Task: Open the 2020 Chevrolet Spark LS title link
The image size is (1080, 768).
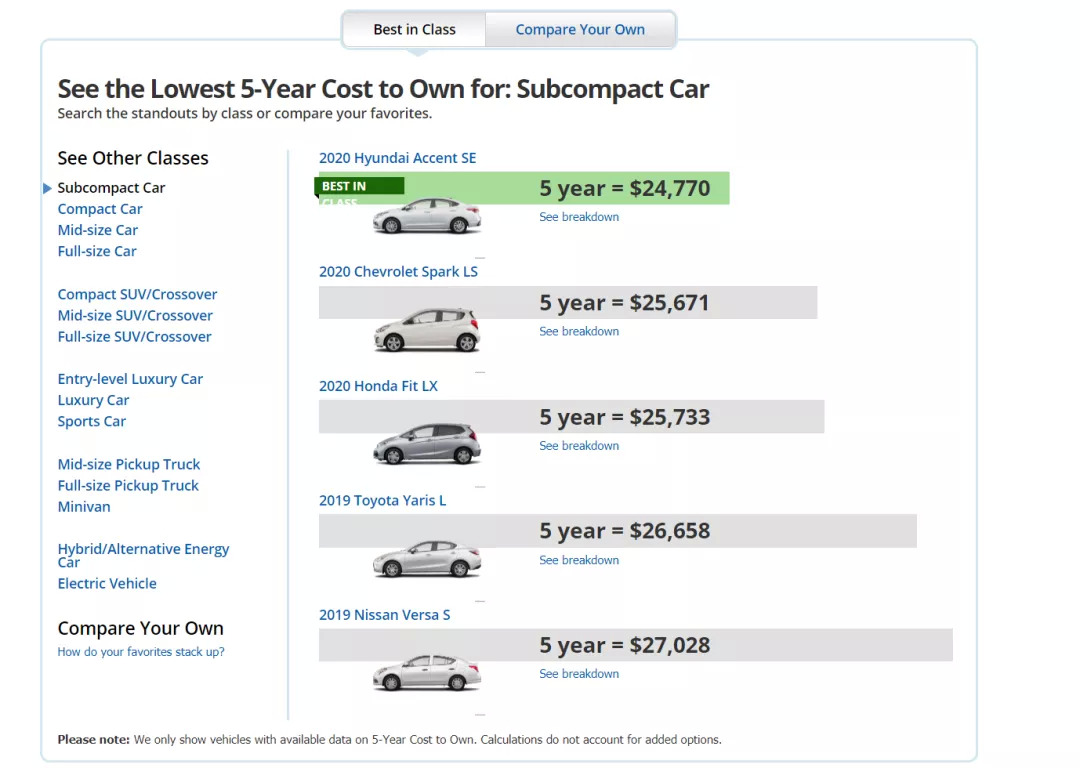Action: pos(398,272)
